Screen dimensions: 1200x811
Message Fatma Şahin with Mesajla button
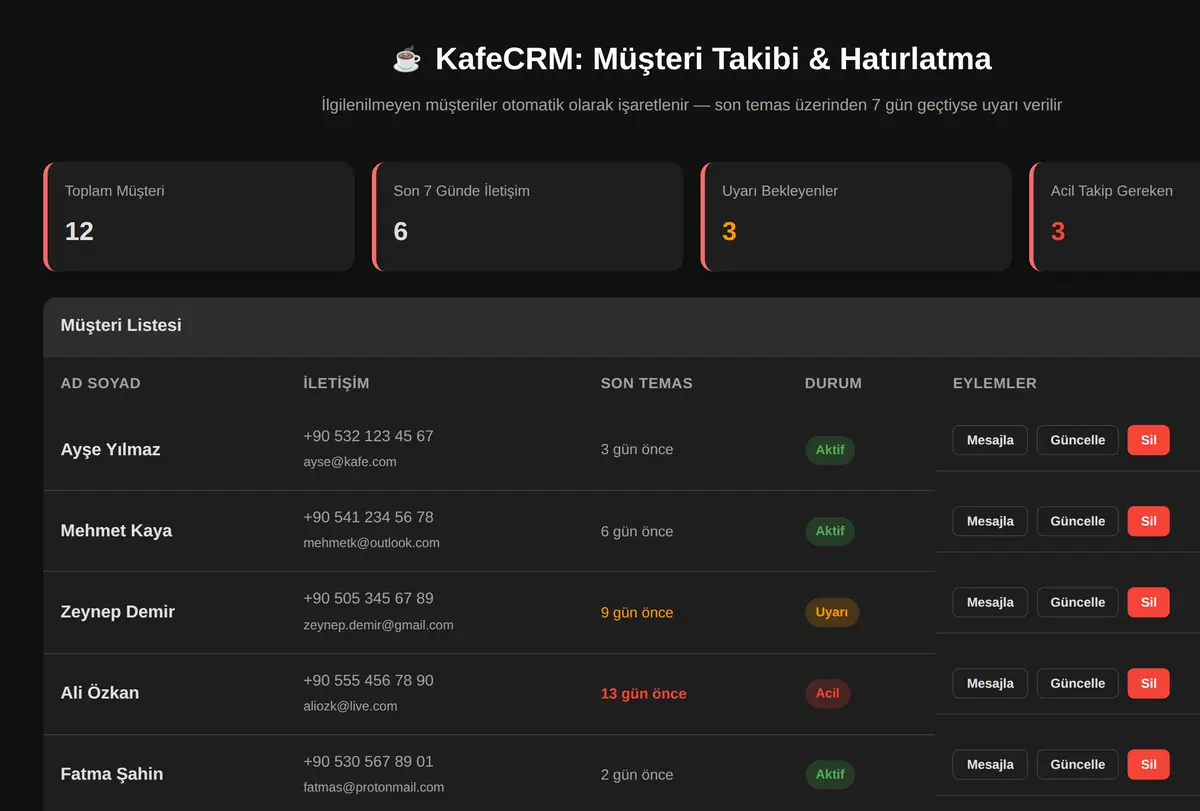tap(990, 764)
